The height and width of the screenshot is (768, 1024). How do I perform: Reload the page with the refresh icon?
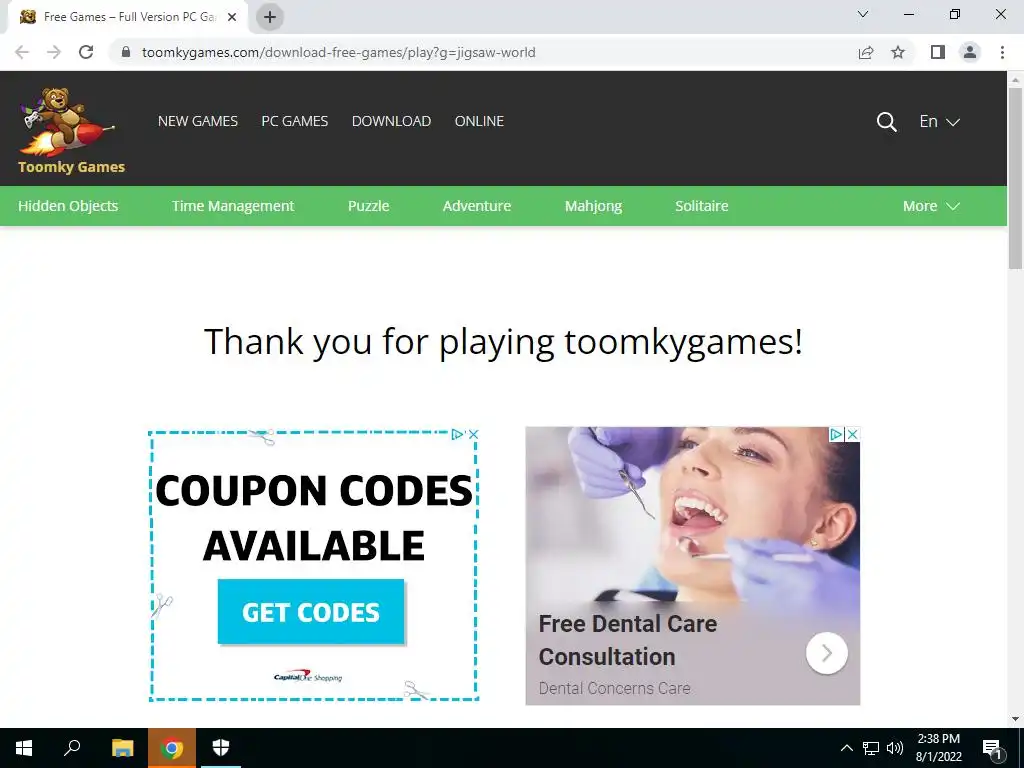(x=86, y=52)
